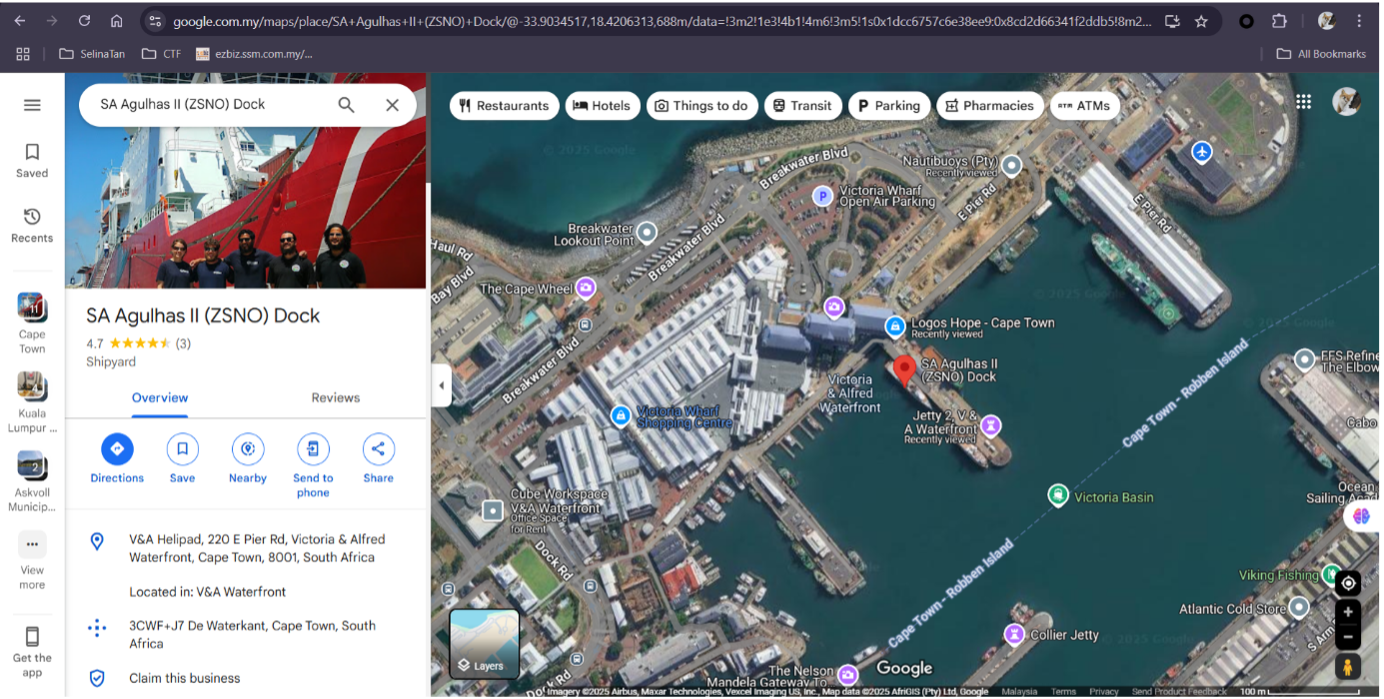The width and height of the screenshot is (1384, 699).
Task: Click the Collier Jetty marker
Action: (x=1015, y=634)
